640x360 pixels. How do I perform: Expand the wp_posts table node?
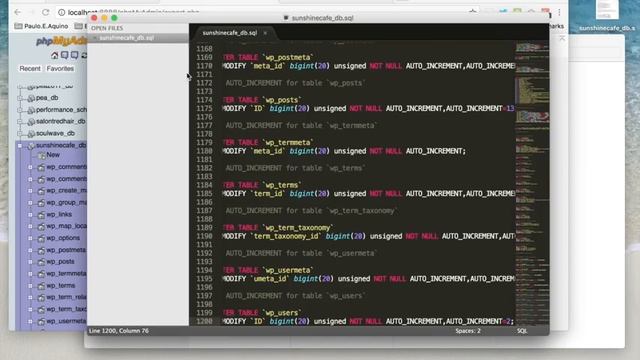click(x=30, y=262)
